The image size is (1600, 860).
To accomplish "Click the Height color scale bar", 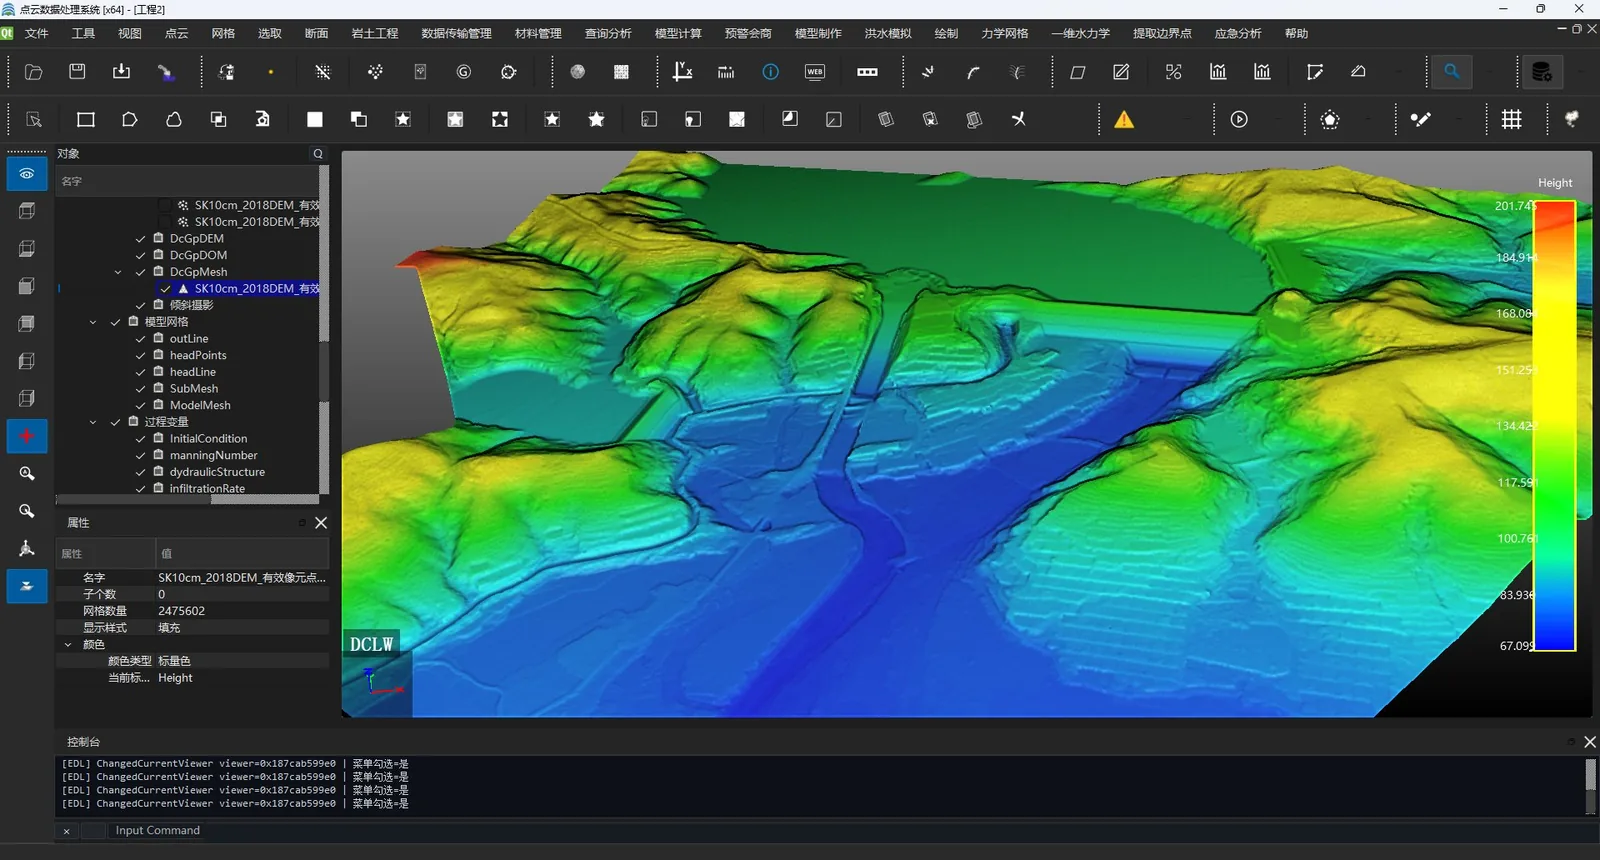I will tap(1554, 426).
